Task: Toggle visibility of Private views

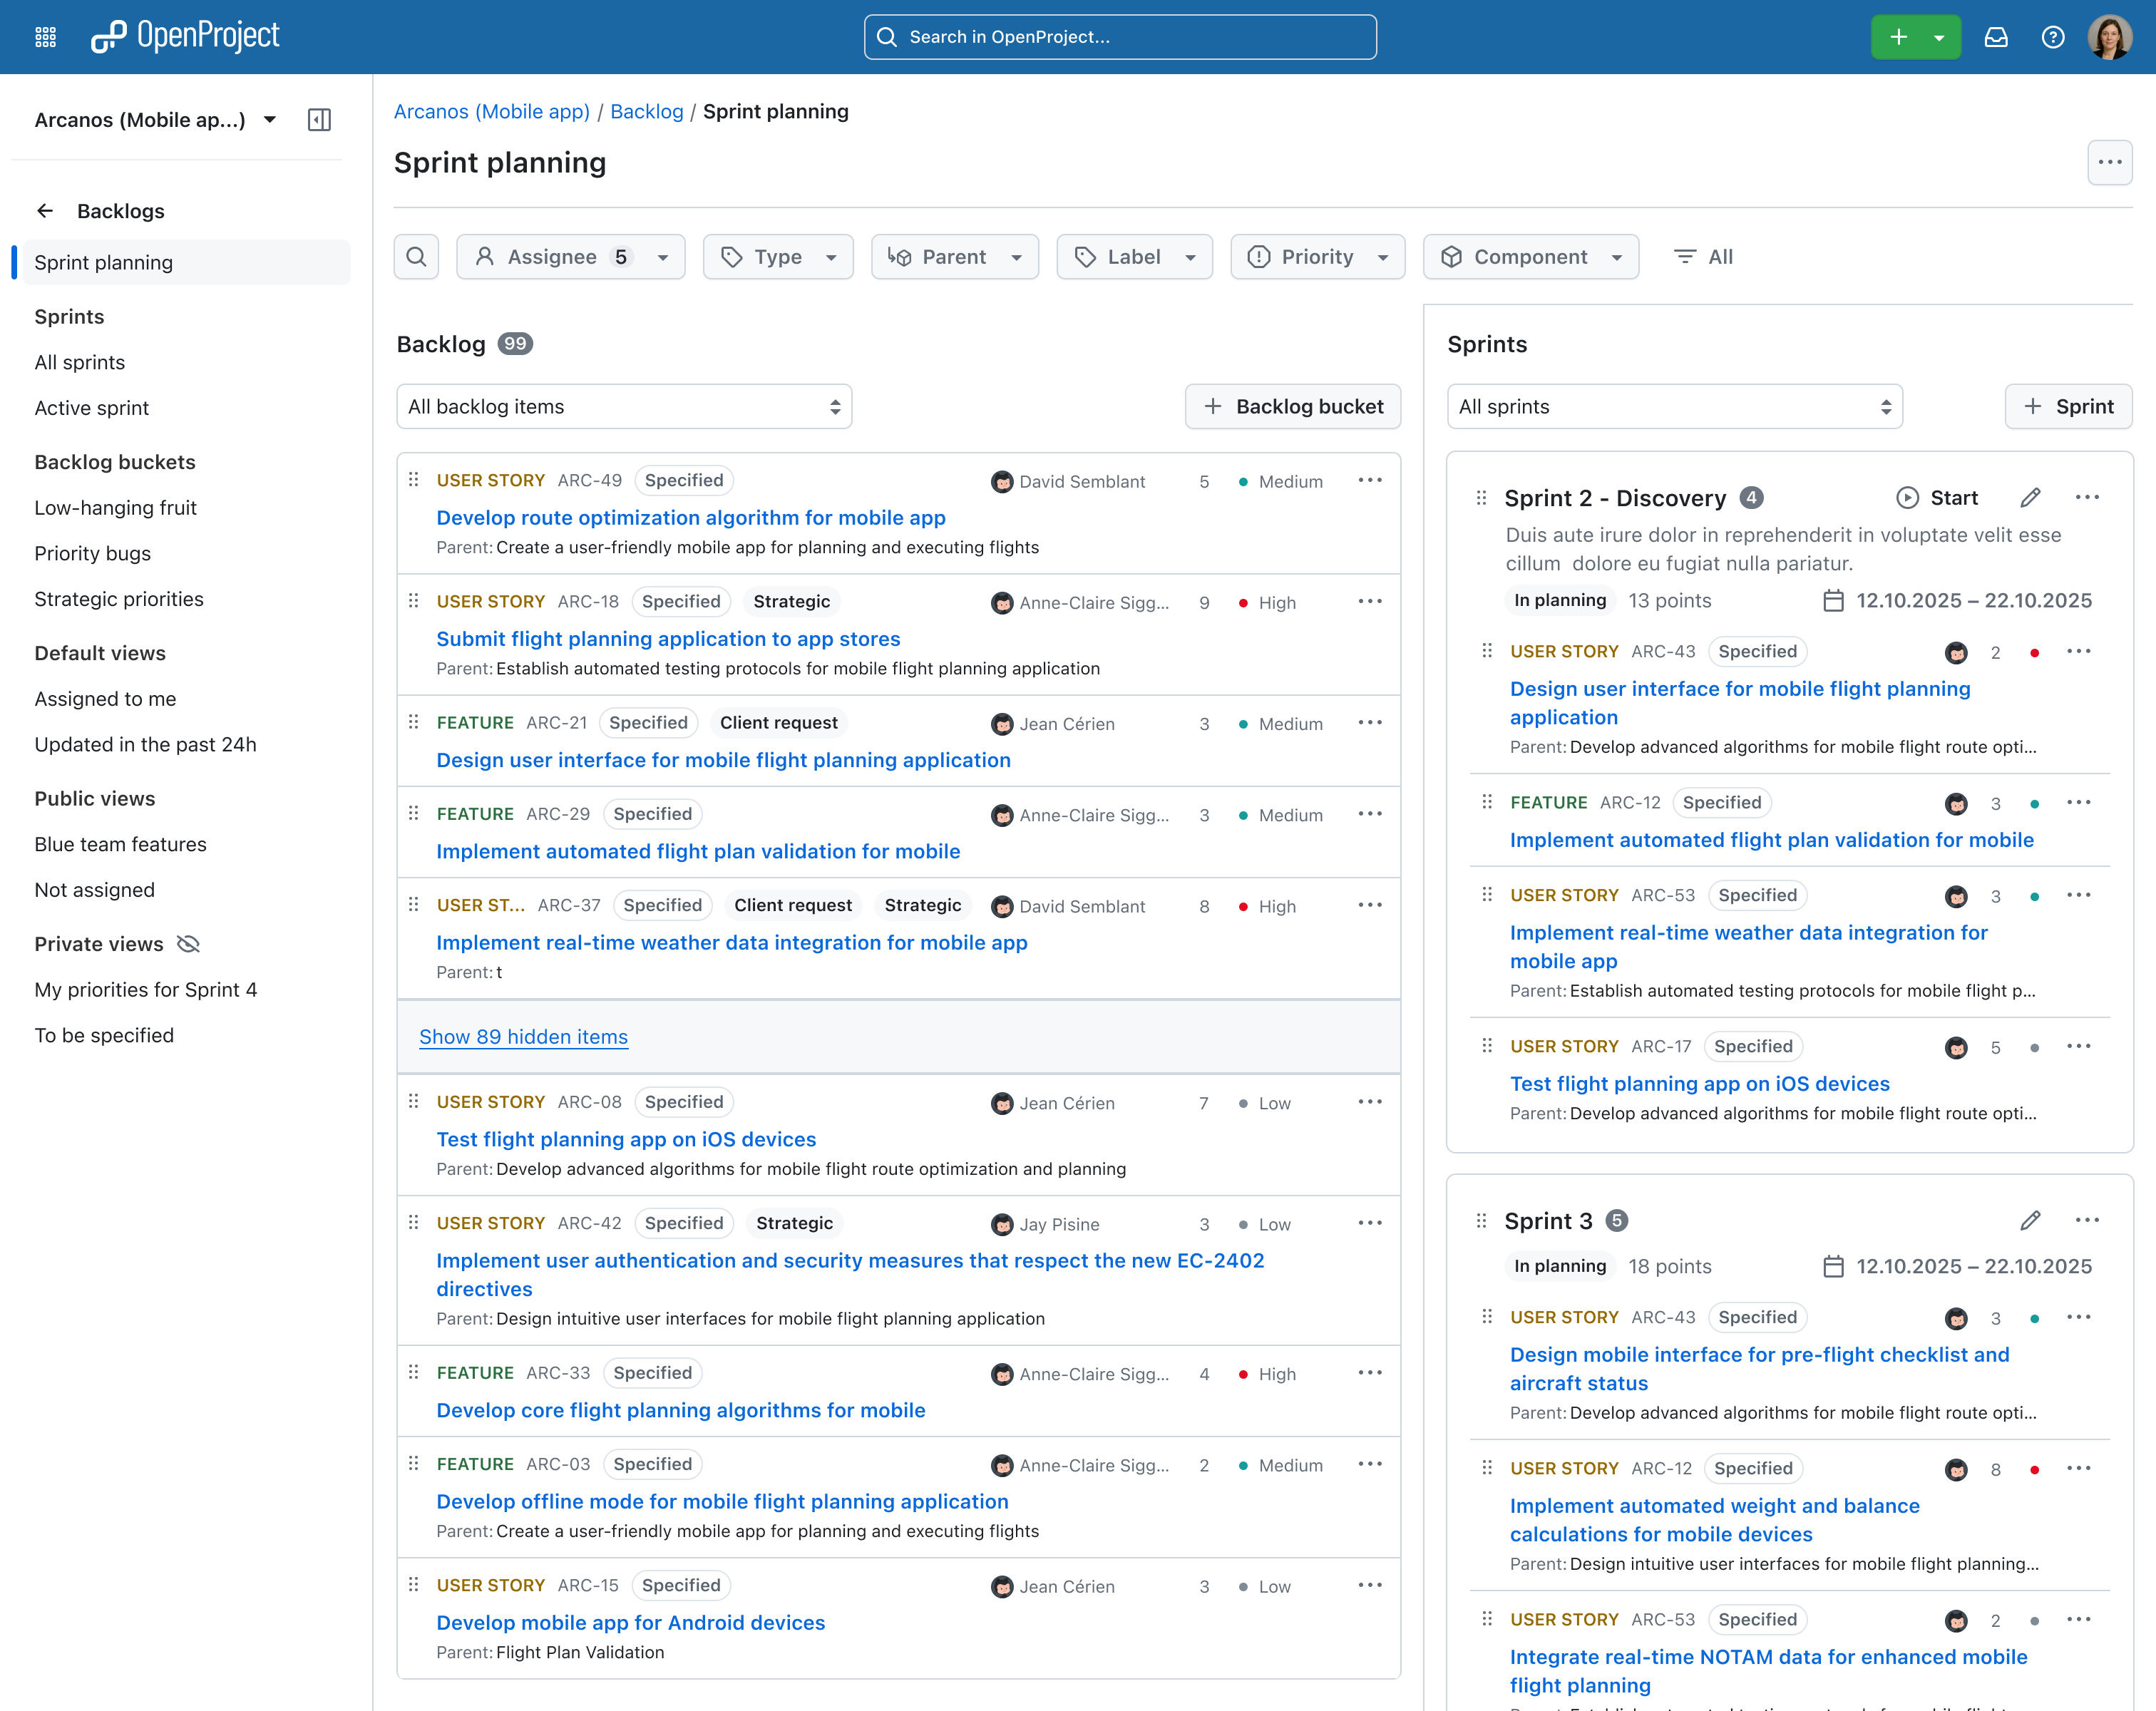Action: [x=188, y=943]
